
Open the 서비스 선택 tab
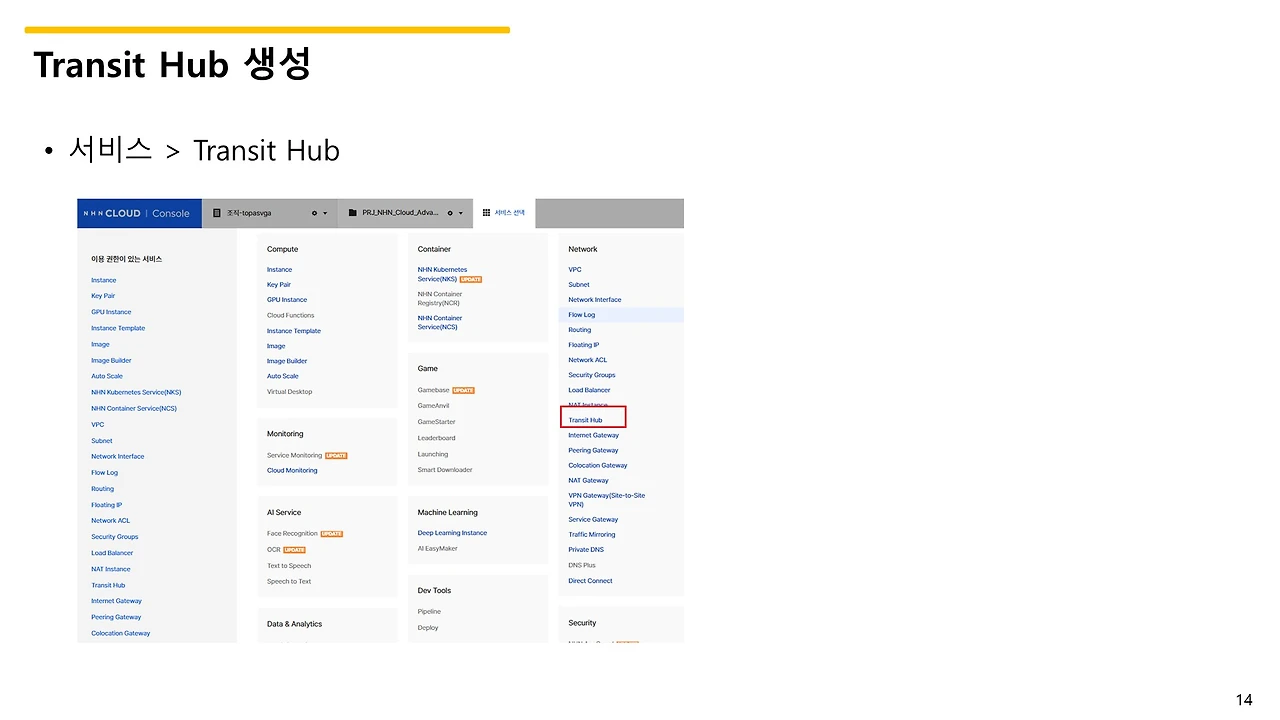(x=504, y=213)
